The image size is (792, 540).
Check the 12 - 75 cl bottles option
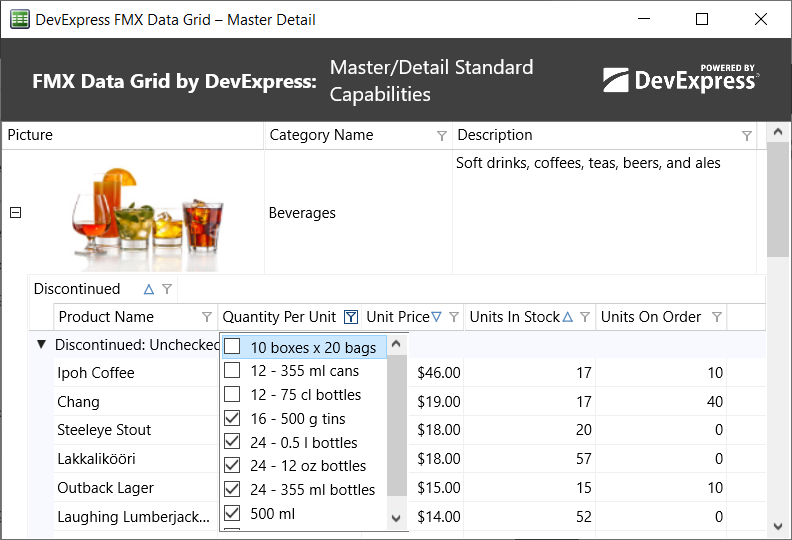coord(232,394)
